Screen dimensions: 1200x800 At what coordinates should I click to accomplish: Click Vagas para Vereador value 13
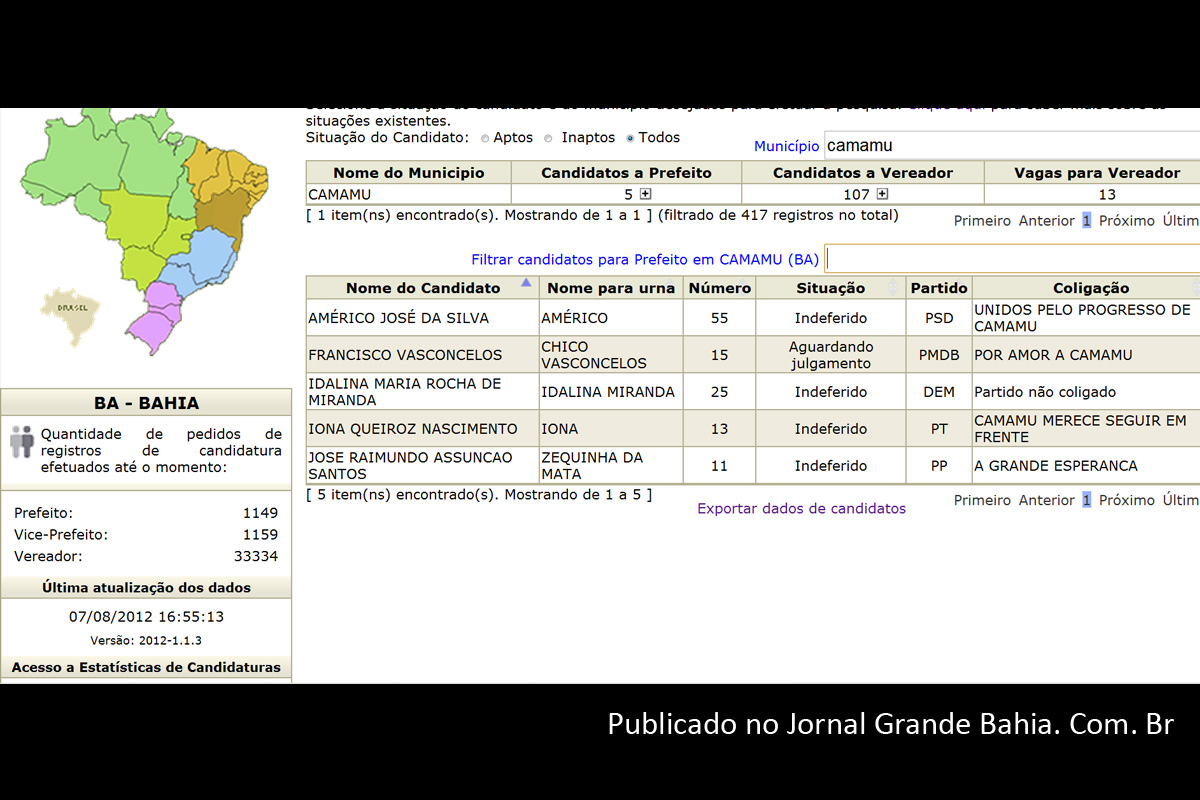pyautogui.click(x=1106, y=194)
